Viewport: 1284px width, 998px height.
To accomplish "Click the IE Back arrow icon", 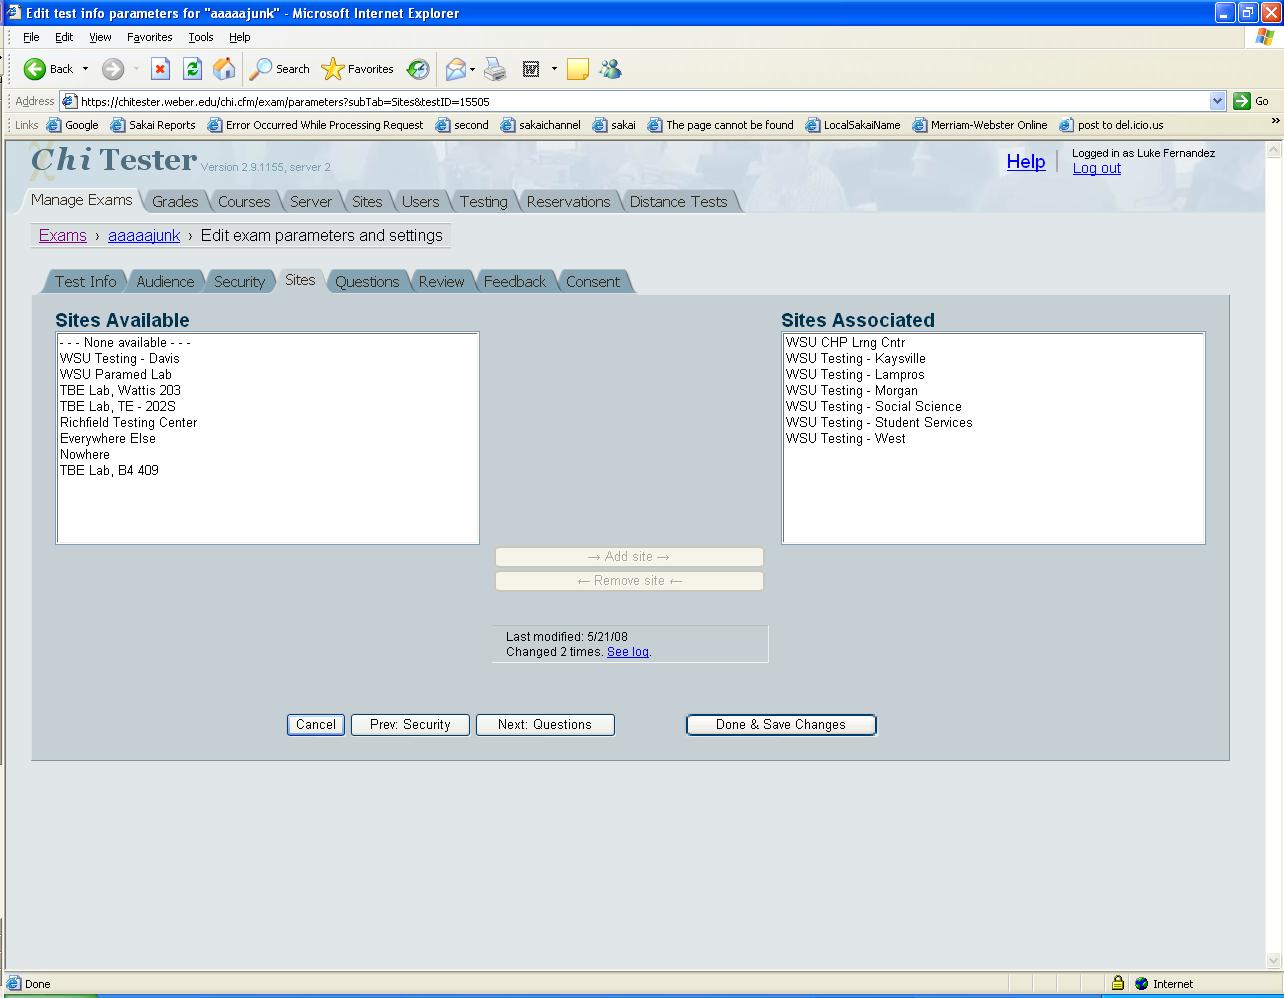I will 35,69.
